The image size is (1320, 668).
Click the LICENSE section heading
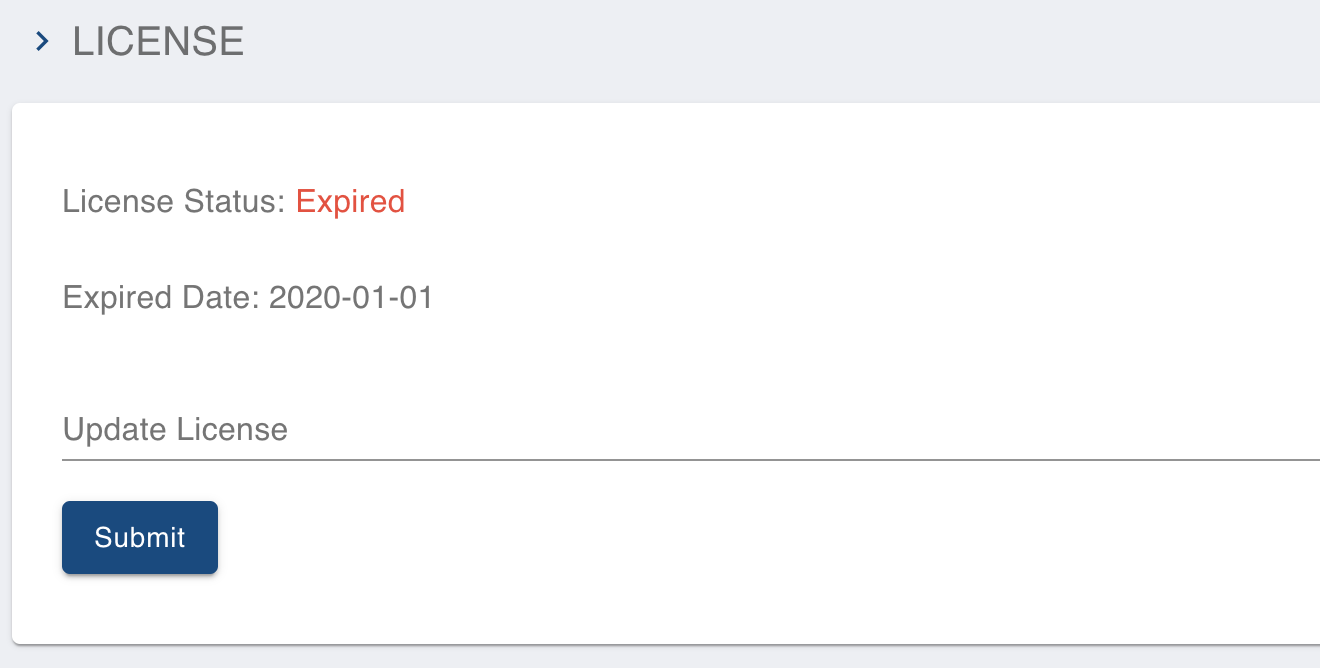pos(158,42)
